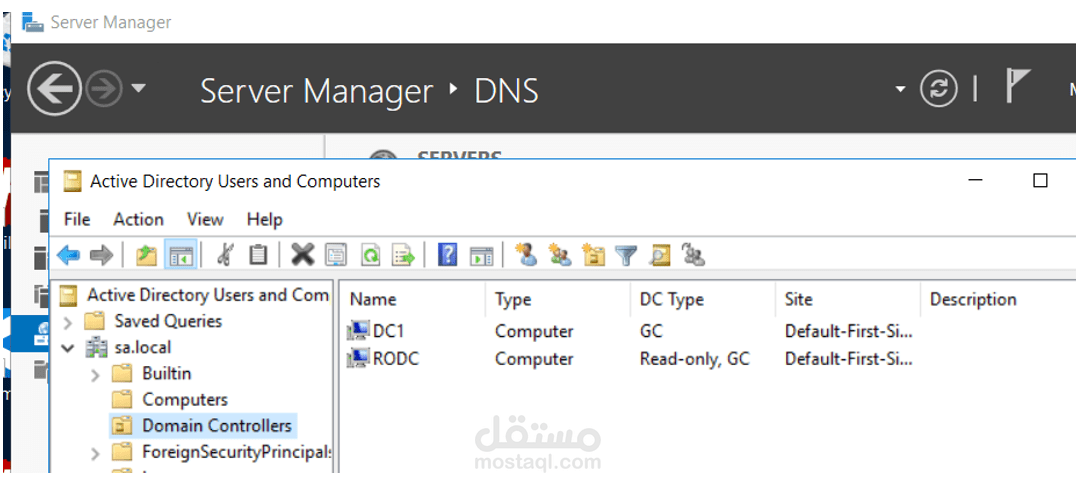Viewport: 1076px width, 483px height.
Task: Go up one level with folder icon
Action: (x=146, y=256)
